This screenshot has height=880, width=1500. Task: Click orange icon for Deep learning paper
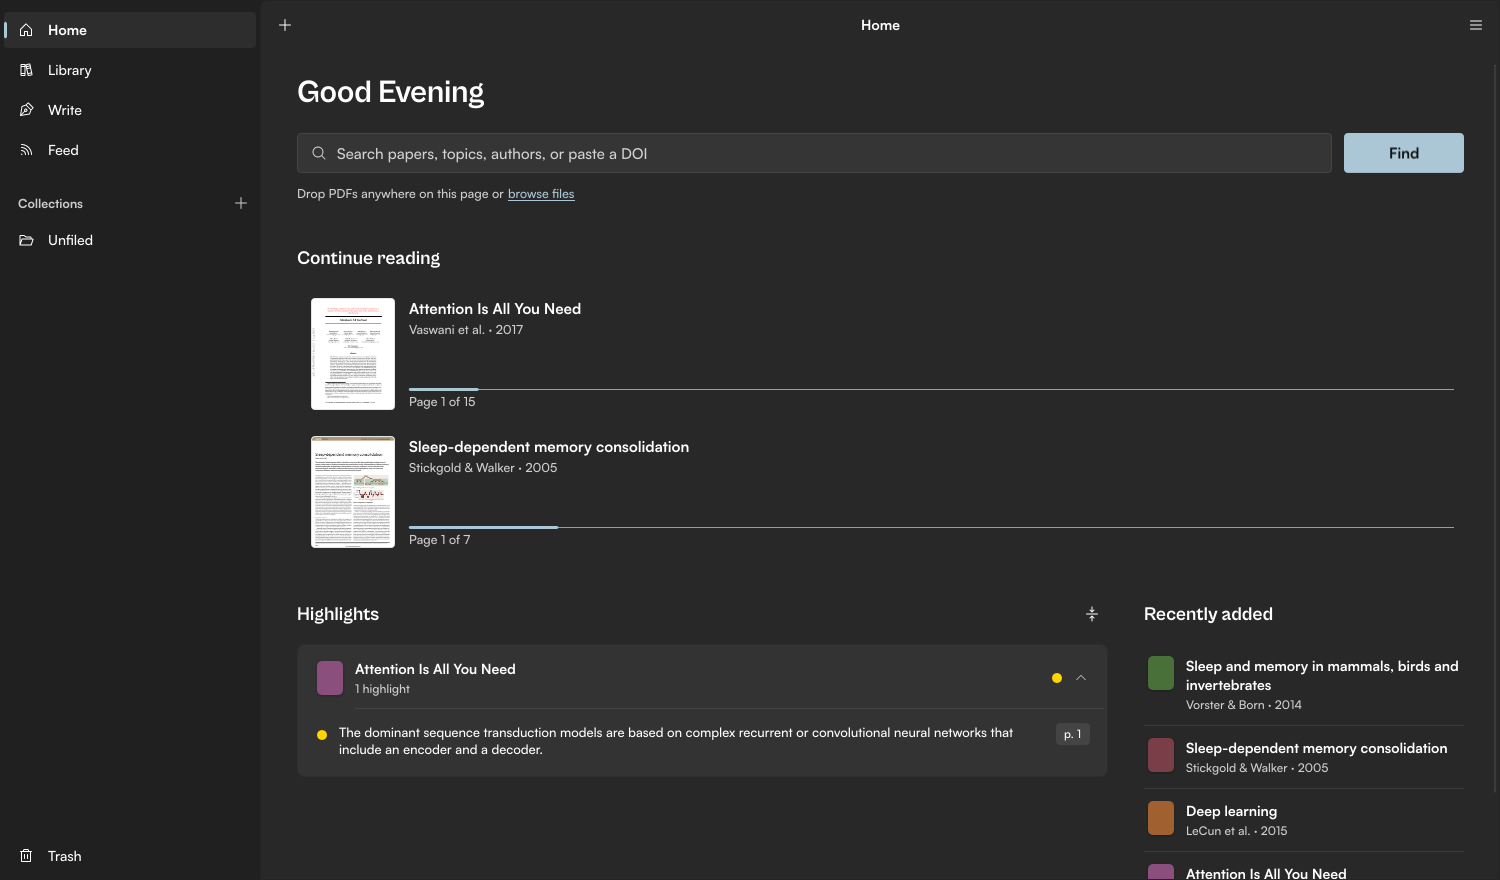(1161, 818)
